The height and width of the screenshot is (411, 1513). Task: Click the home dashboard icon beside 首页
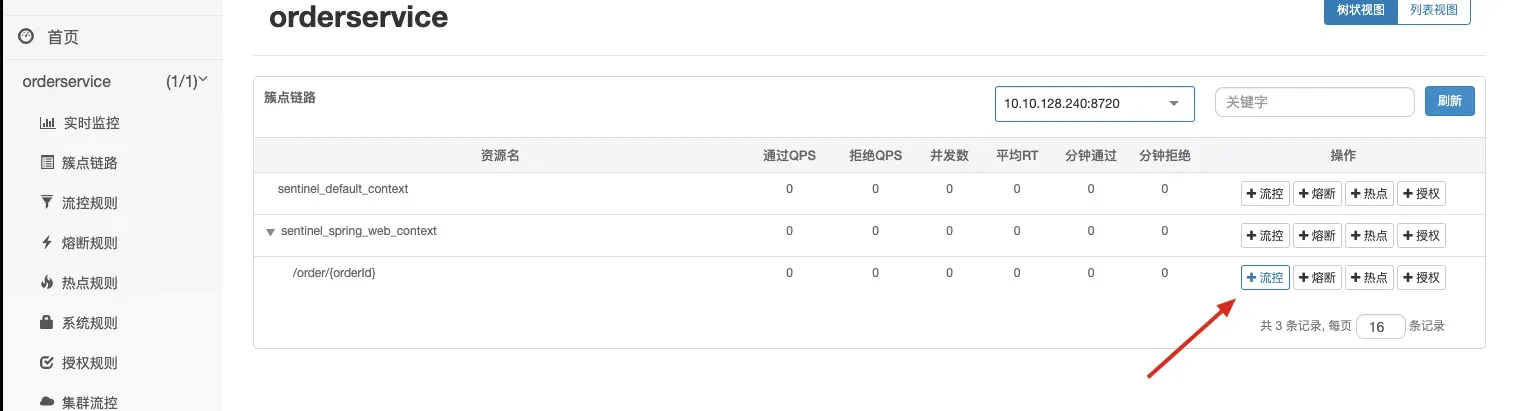click(27, 37)
